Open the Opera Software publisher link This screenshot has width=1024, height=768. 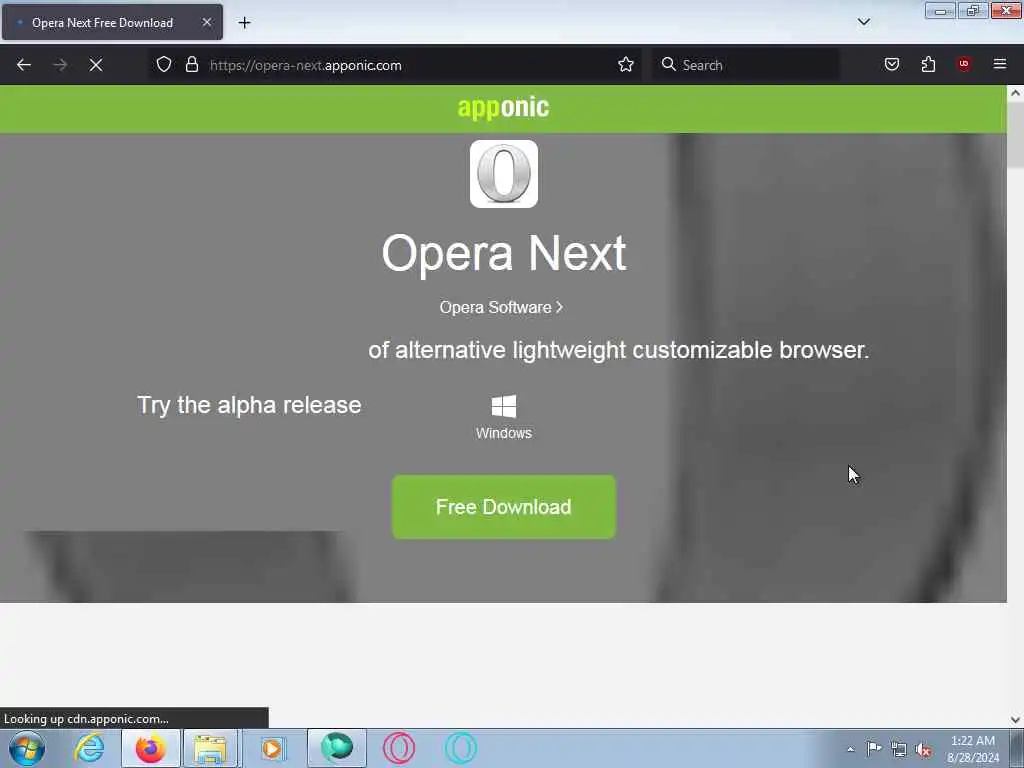(501, 308)
